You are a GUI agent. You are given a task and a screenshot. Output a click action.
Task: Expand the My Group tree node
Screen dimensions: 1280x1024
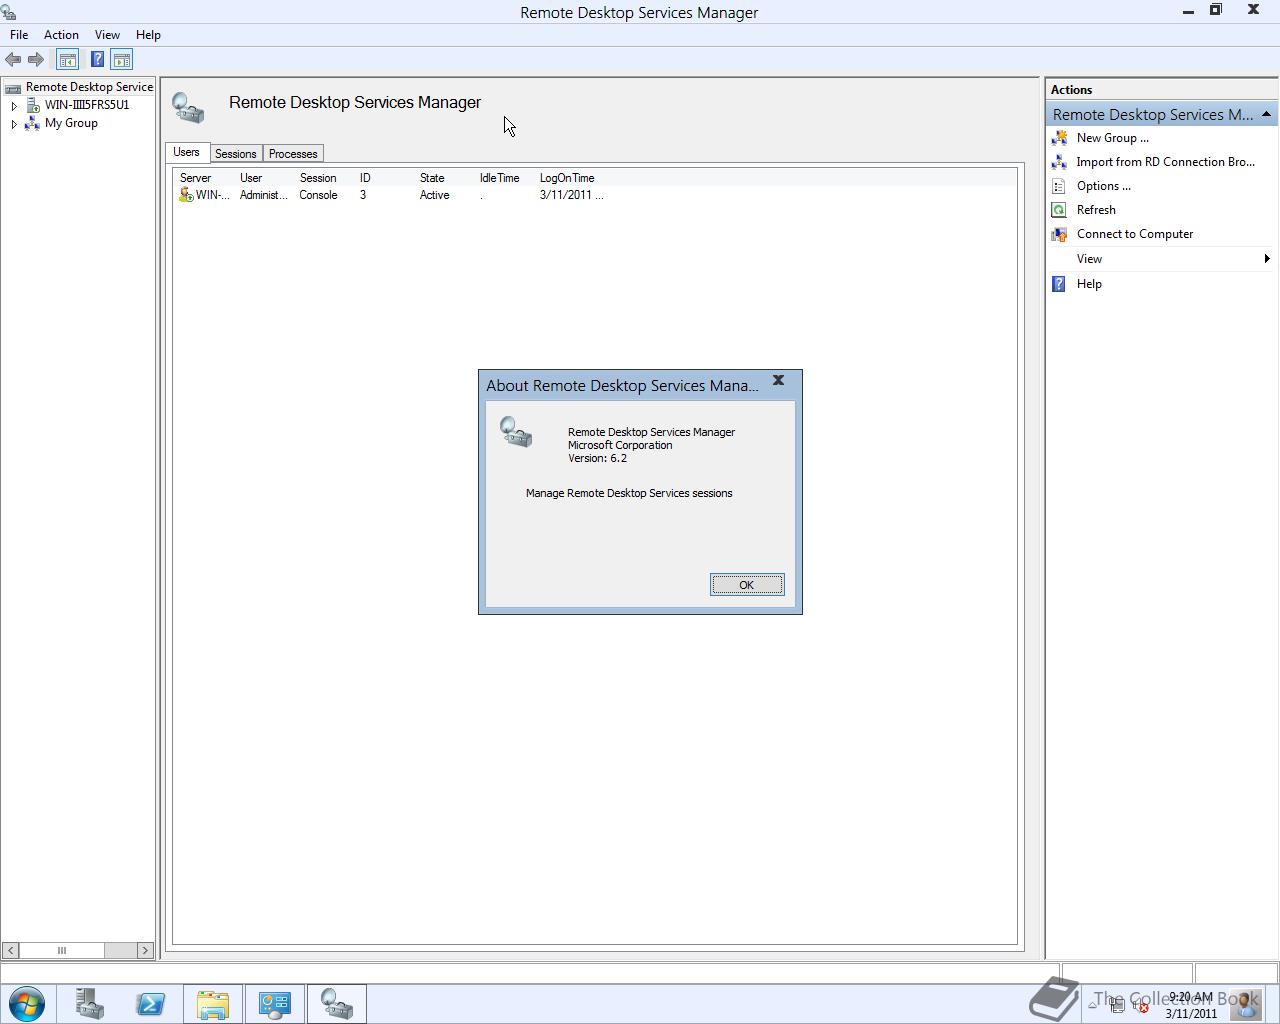14,124
